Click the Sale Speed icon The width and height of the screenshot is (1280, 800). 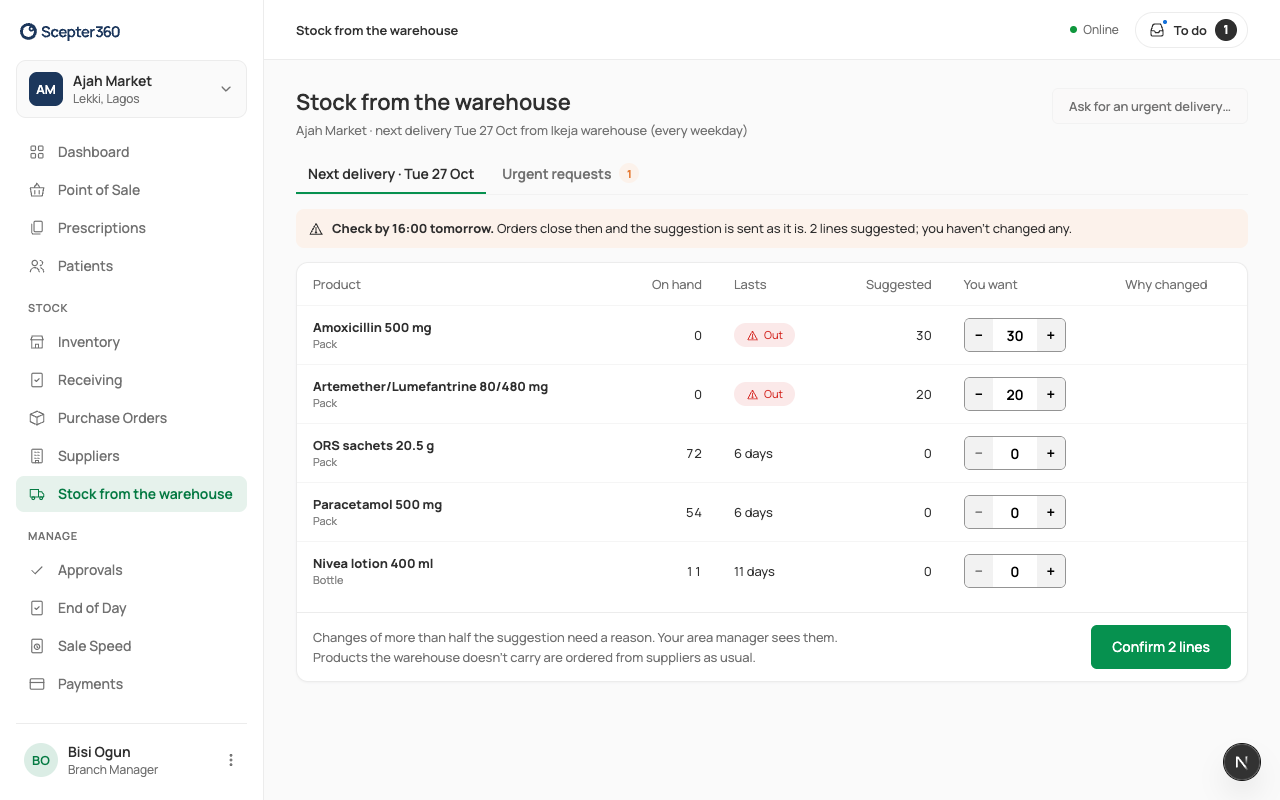pos(37,646)
